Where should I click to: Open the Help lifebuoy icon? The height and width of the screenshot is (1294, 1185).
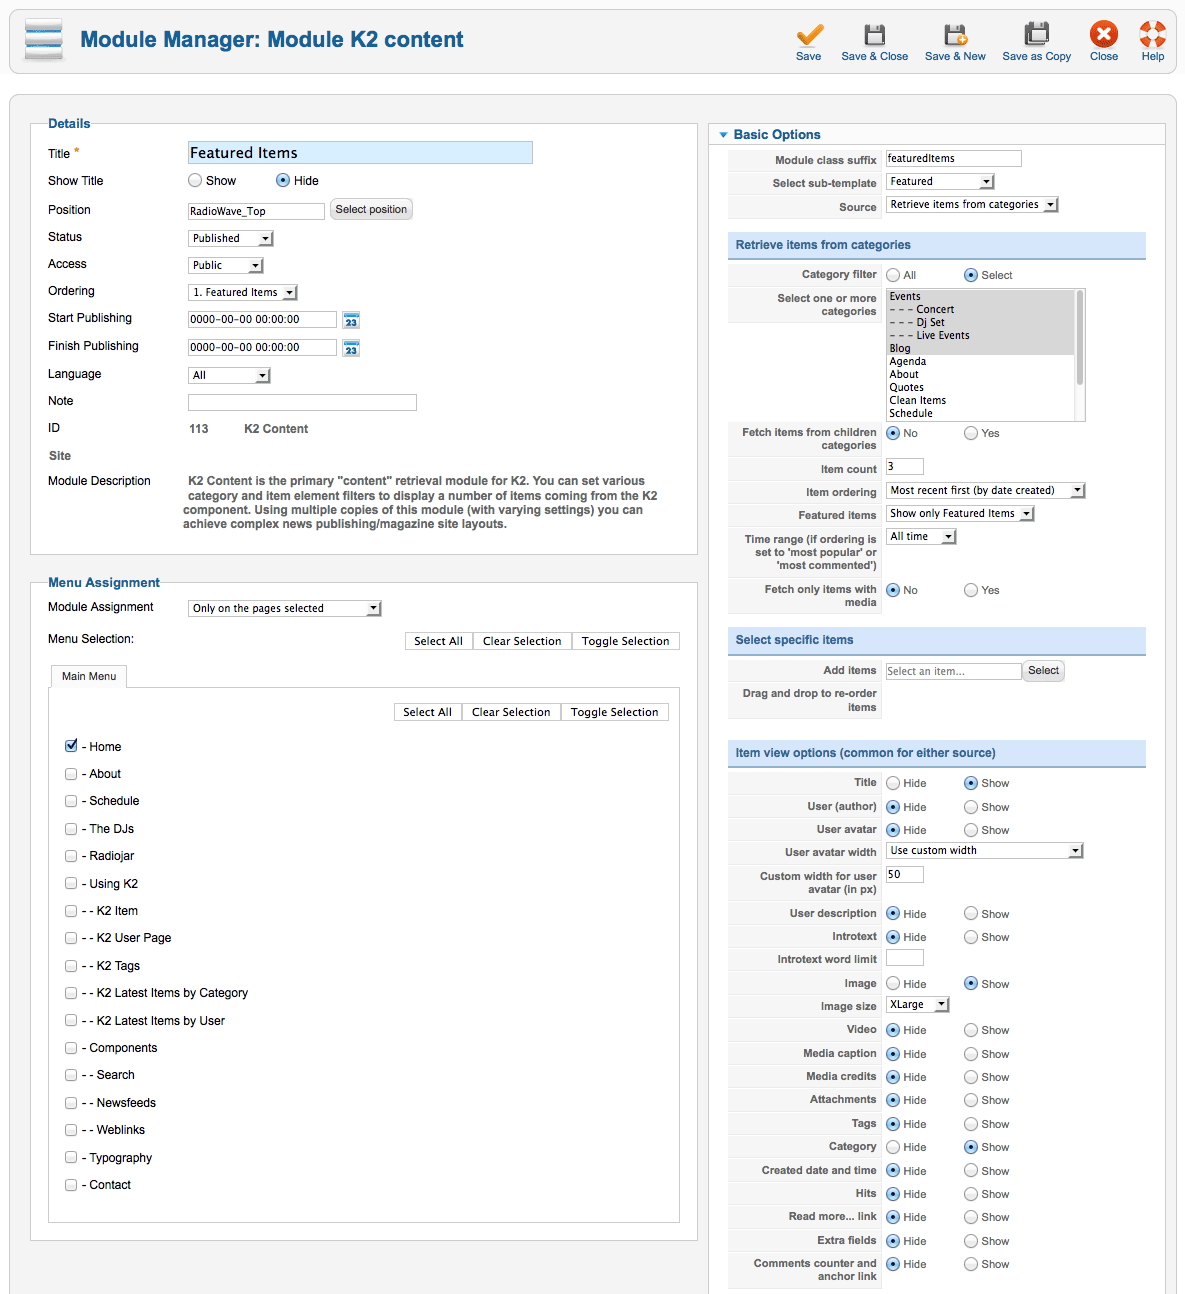coord(1153,36)
